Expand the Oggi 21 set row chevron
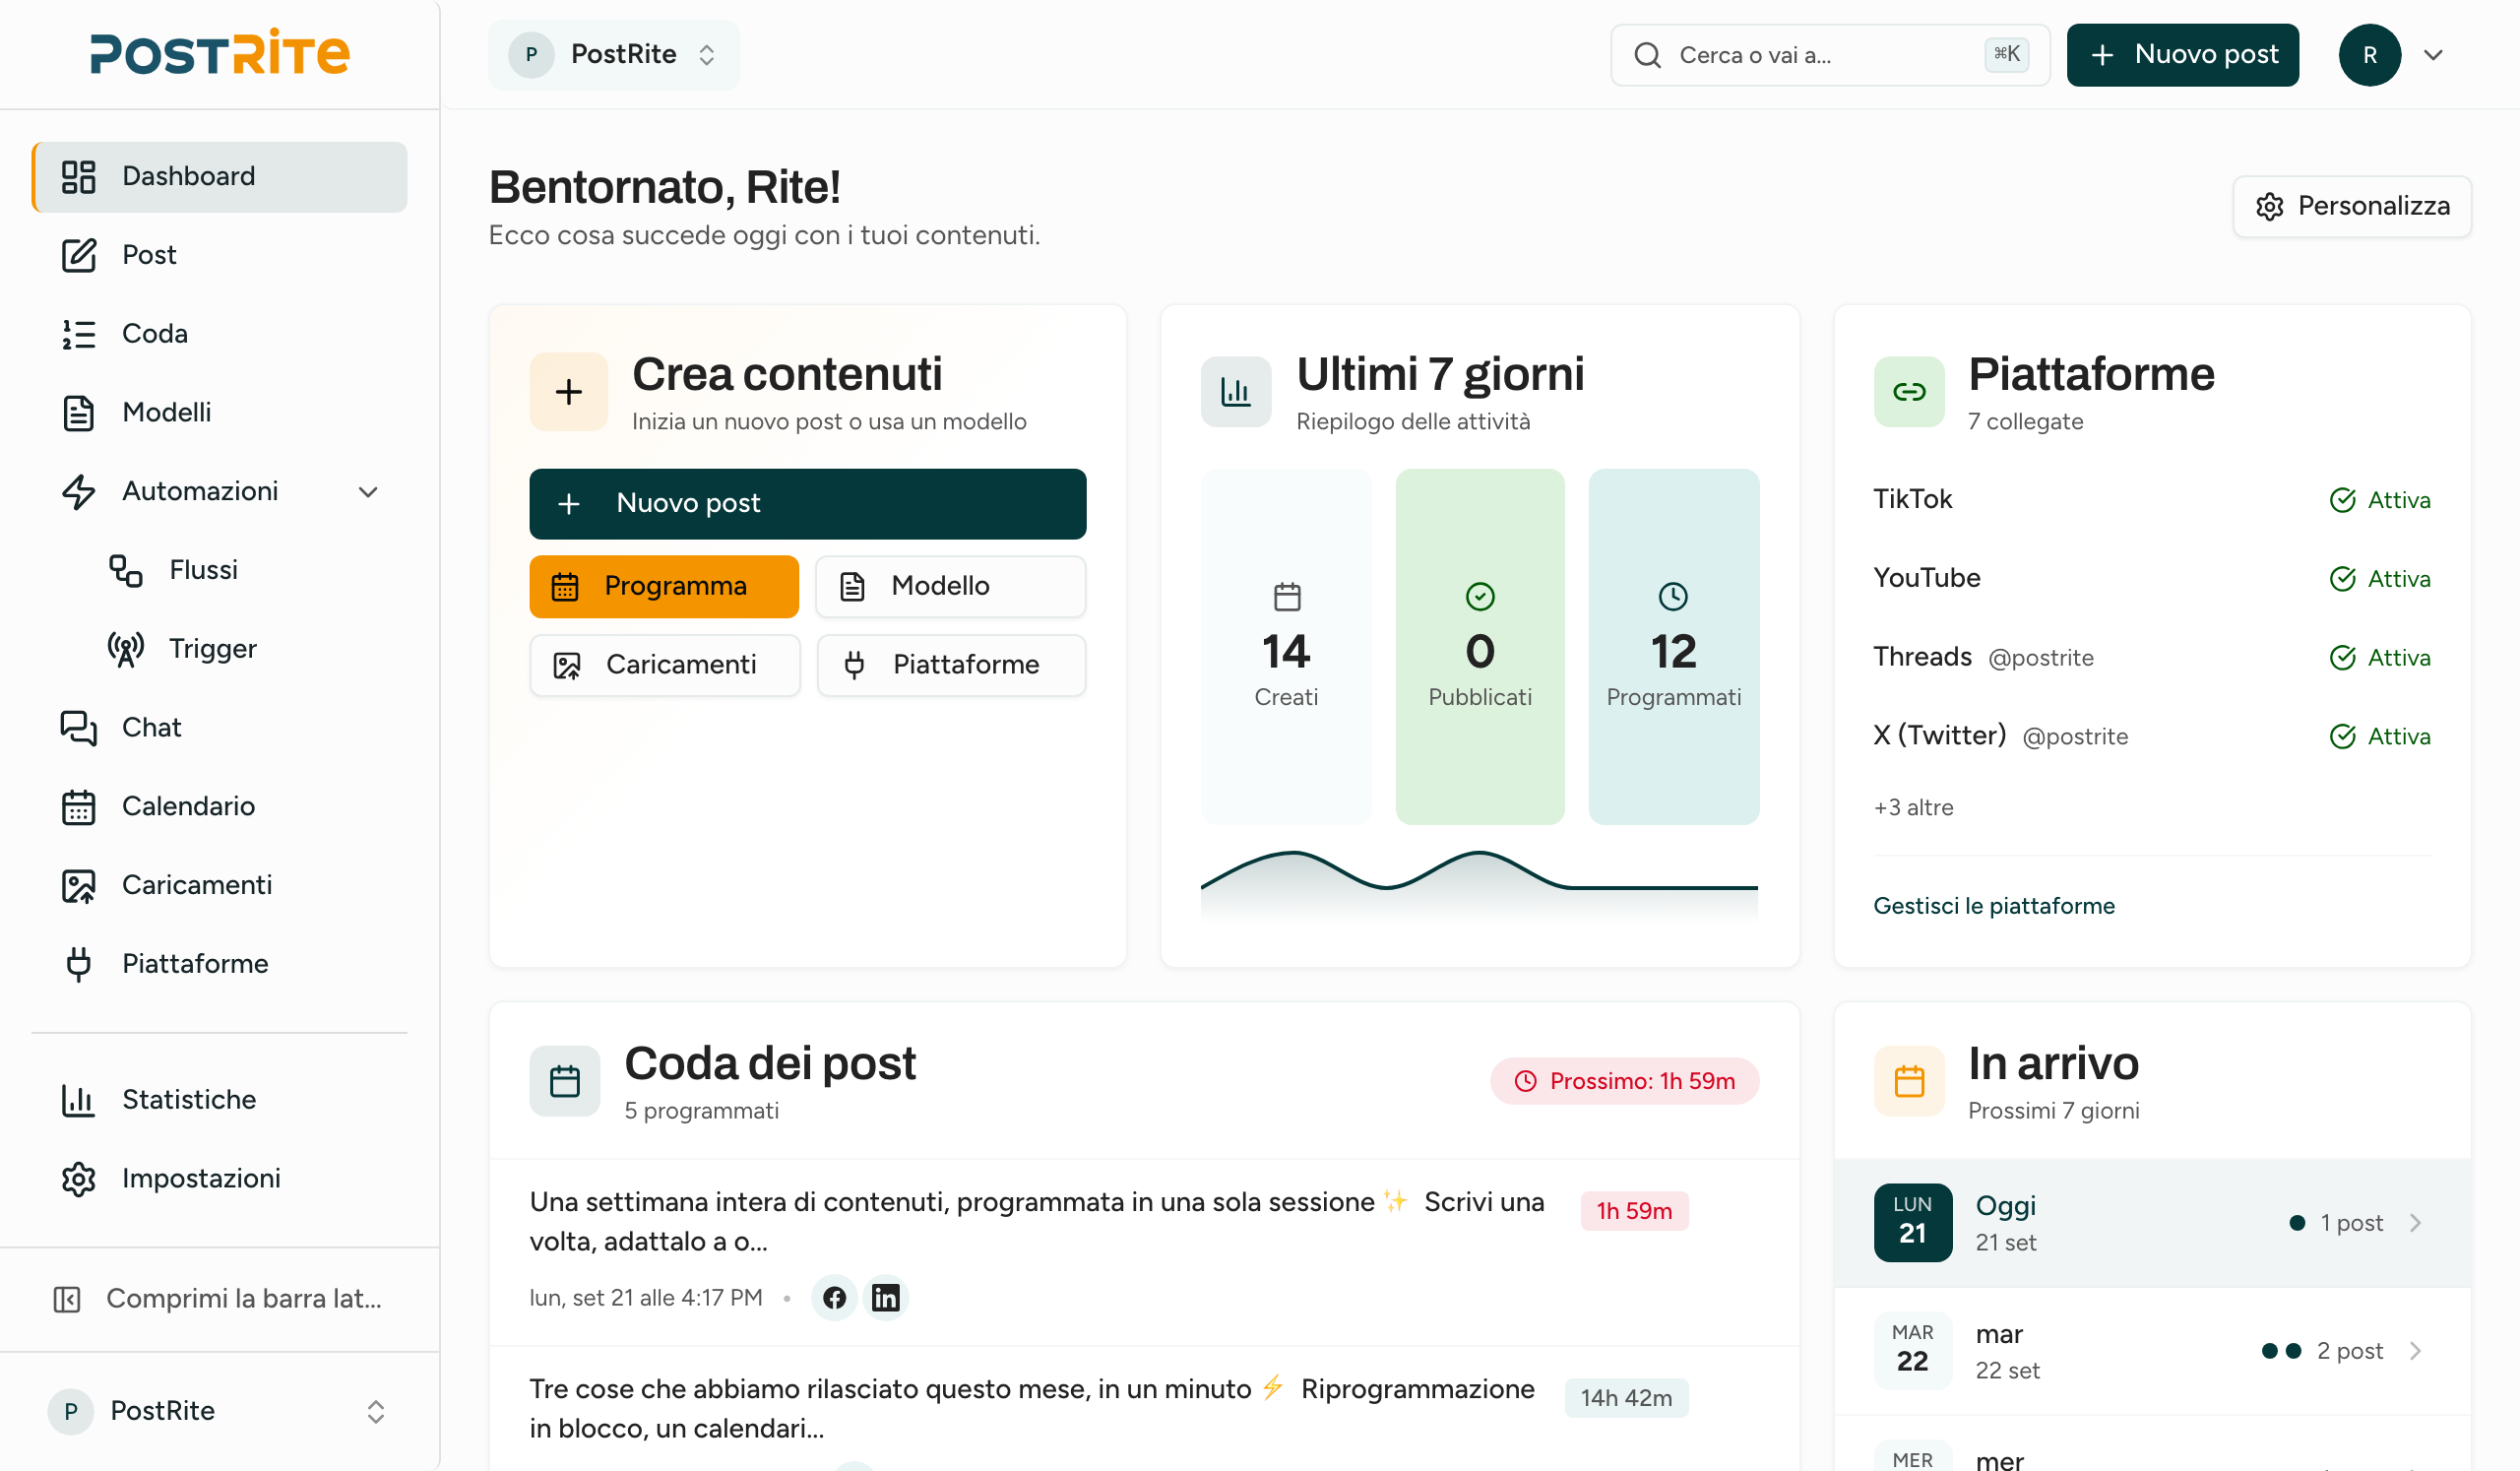The height and width of the screenshot is (1471, 2520). tap(2416, 1224)
